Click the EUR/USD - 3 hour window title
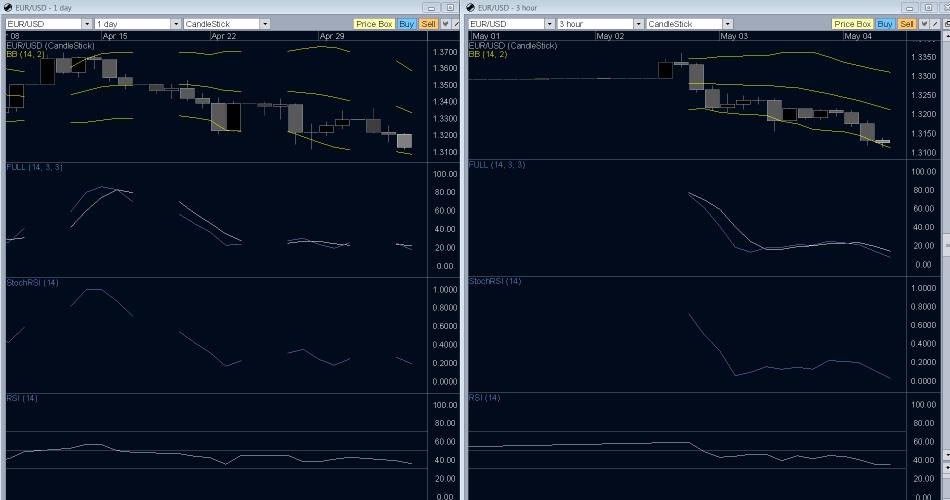 (507, 8)
